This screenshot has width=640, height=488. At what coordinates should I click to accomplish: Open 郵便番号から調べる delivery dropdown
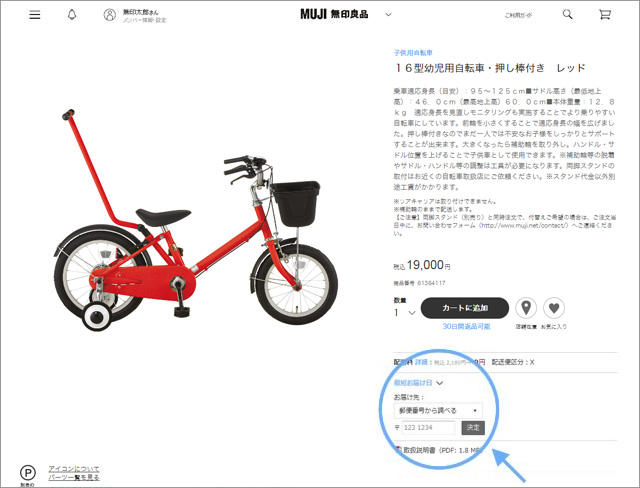click(x=438, y=410)
